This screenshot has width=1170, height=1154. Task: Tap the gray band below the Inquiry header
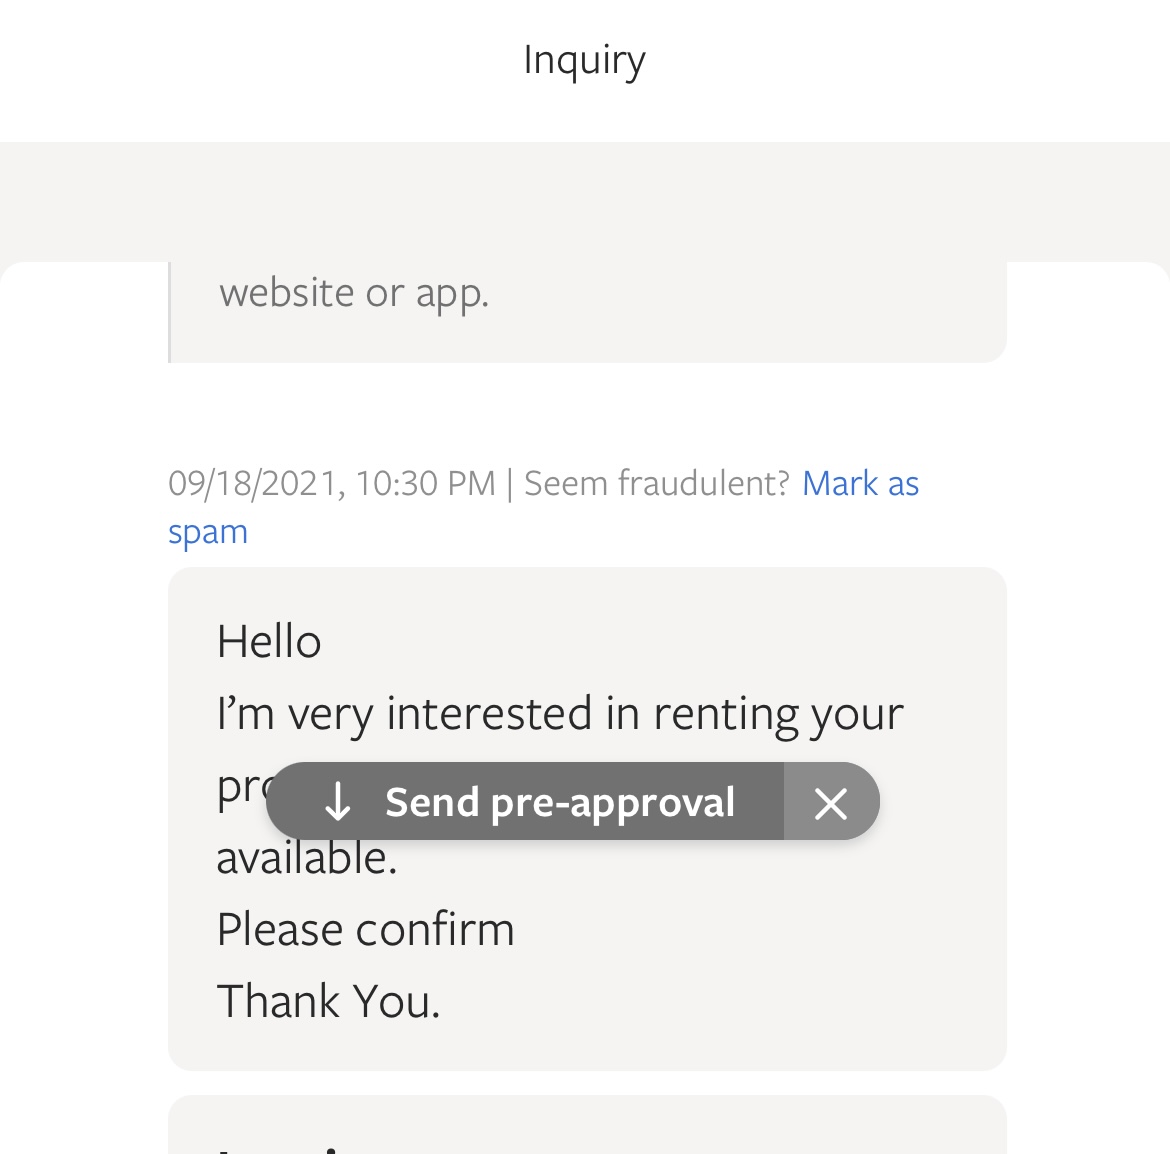tap(585, 201)
